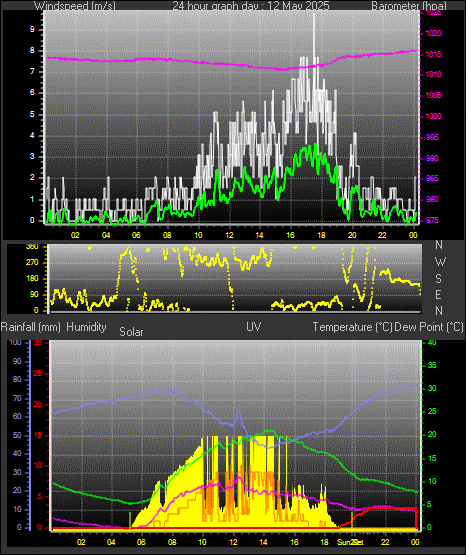466x555 pixels.
Task: Click the Sunset marker on bottom time axis
Action: click(350, 542)
